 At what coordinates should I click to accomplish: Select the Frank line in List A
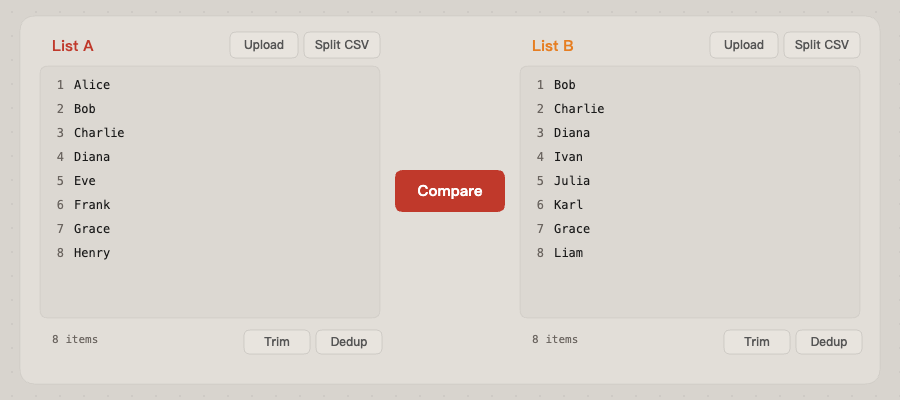point(92,205)
